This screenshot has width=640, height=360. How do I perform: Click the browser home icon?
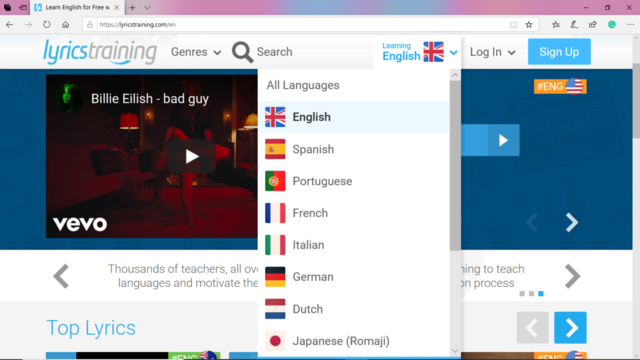click(65, 24)
